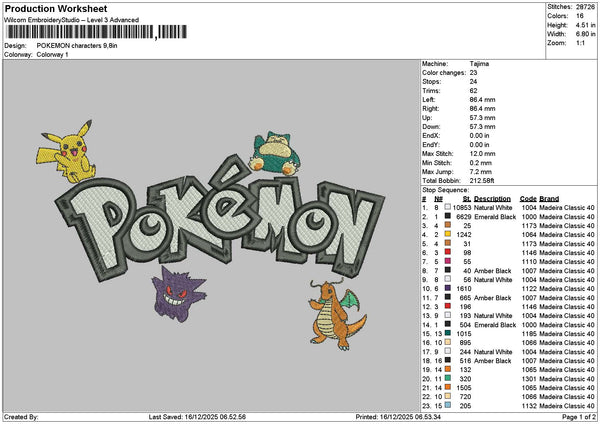Click the Machine value Tajima

(479, 64)
